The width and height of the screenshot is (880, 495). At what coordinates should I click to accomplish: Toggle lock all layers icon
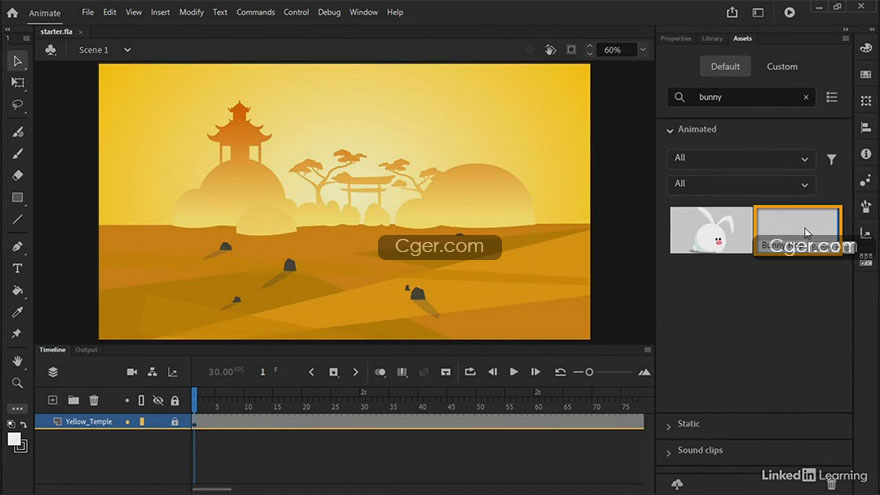click(175, 400)
